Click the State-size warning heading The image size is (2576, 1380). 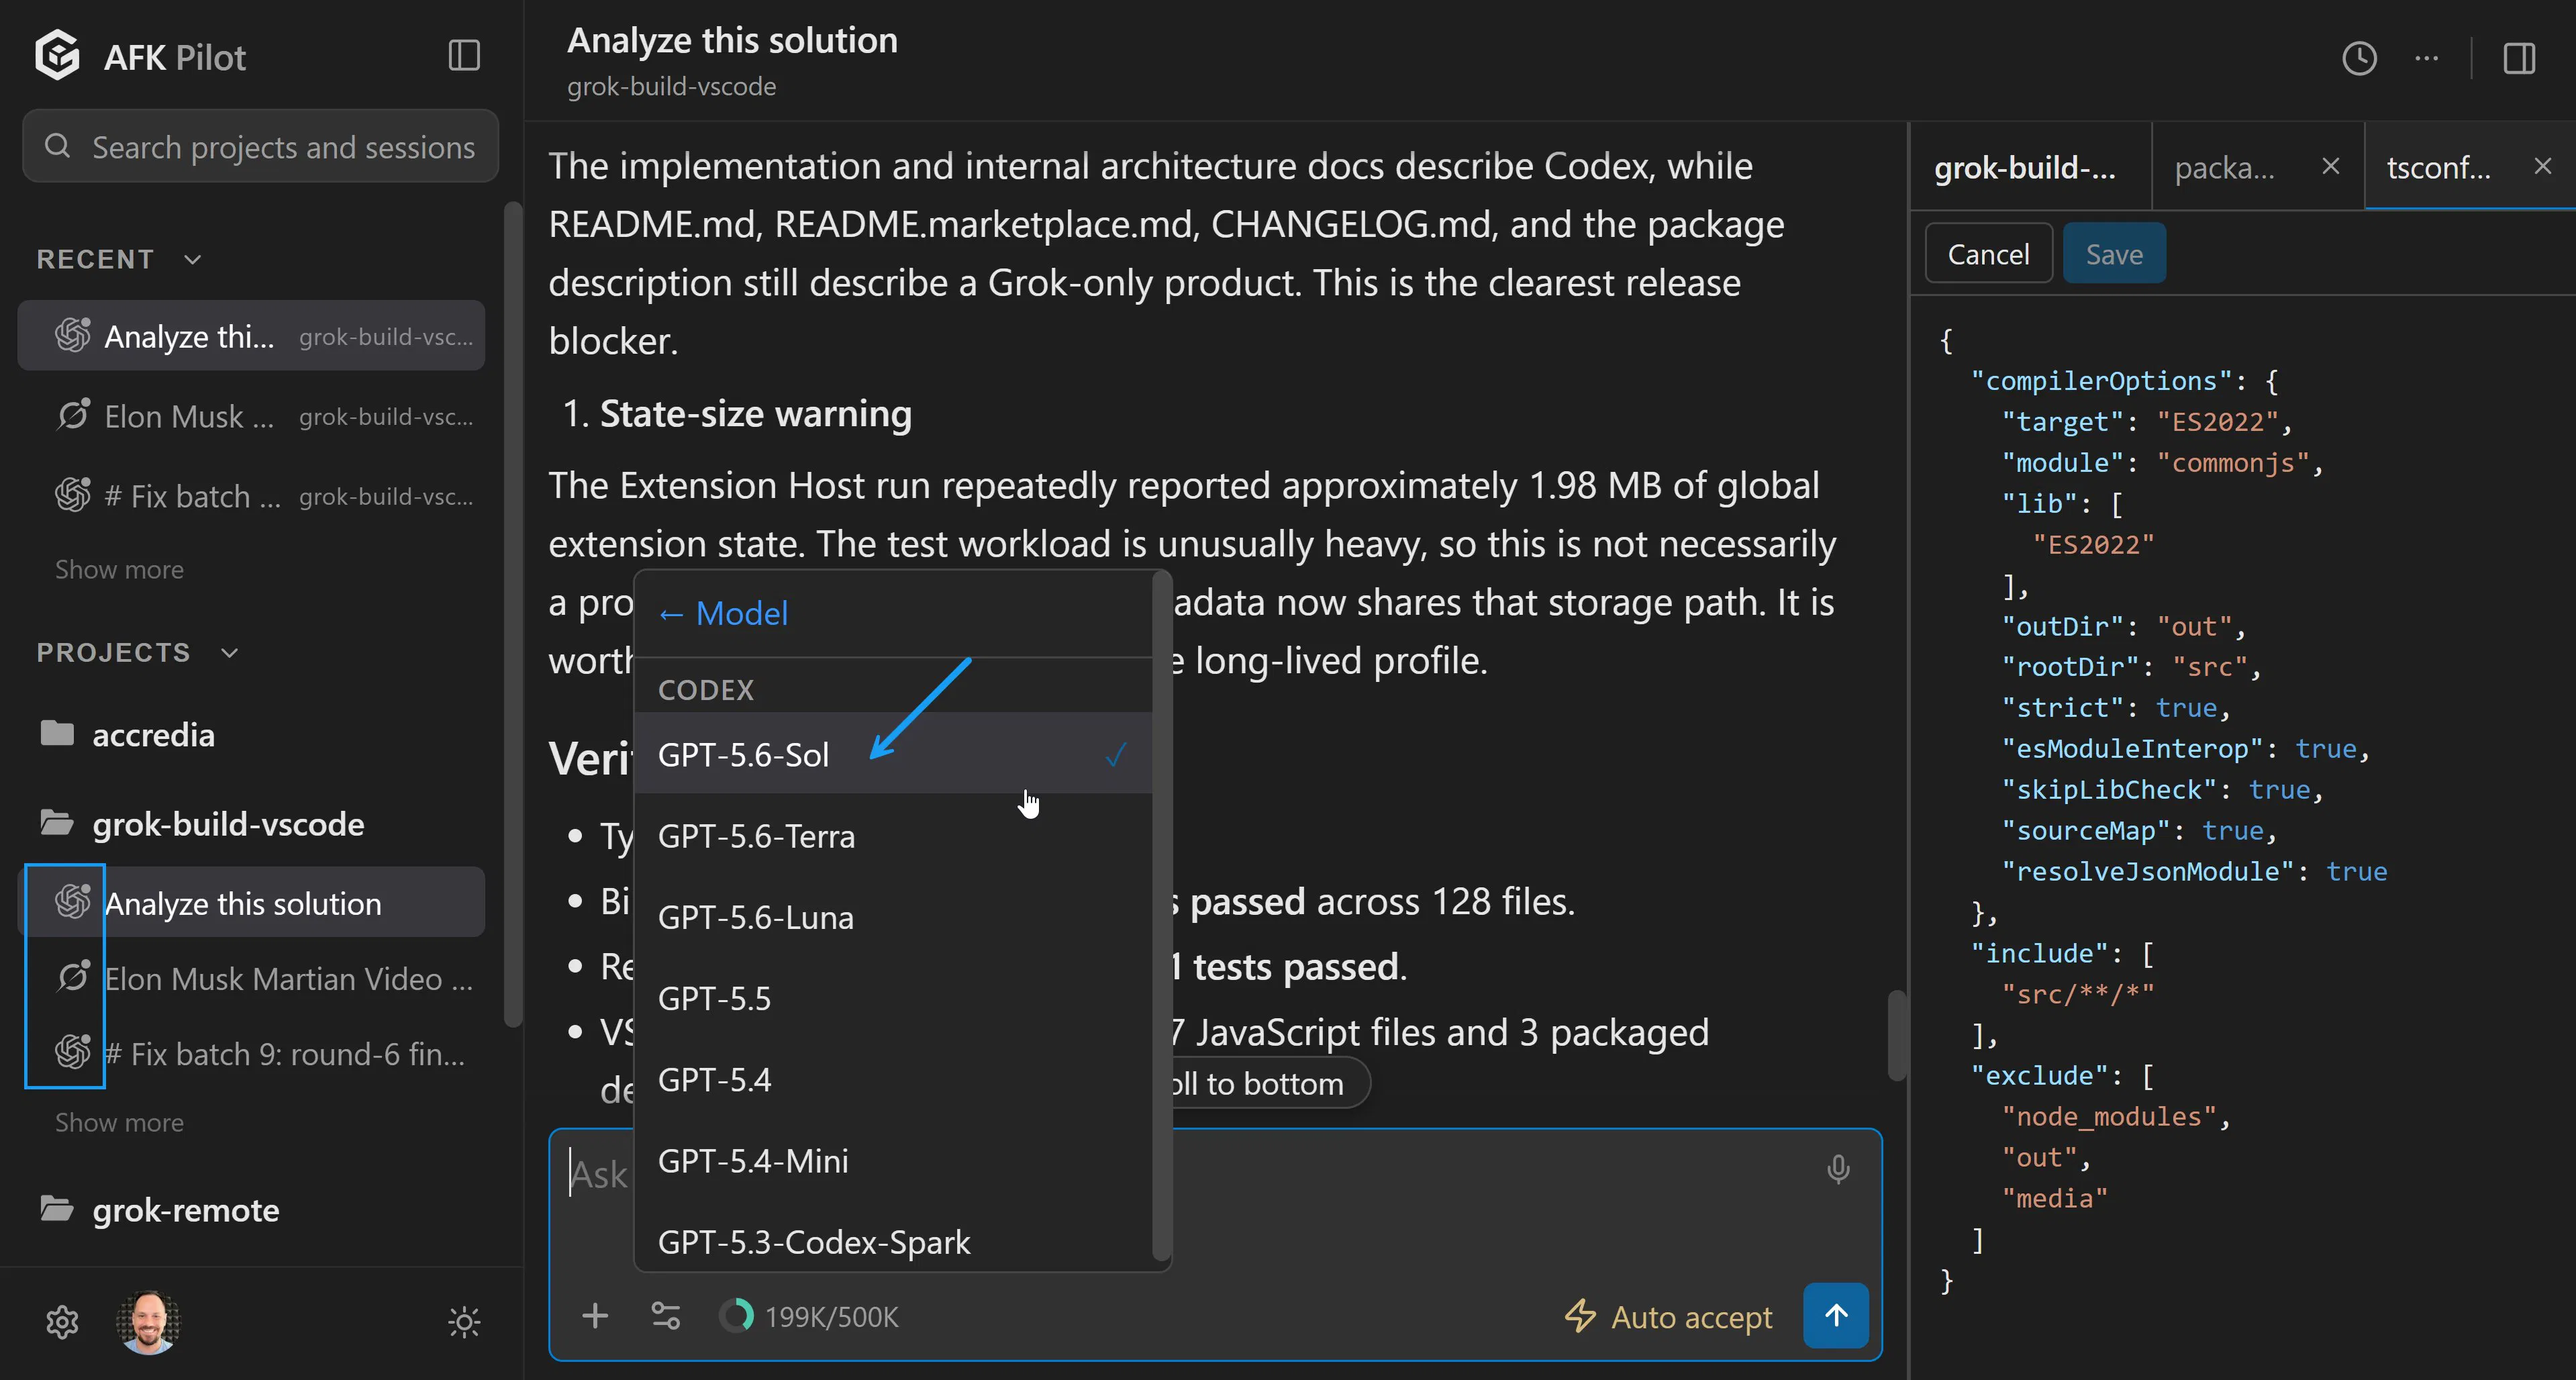(x=755, y=414)
